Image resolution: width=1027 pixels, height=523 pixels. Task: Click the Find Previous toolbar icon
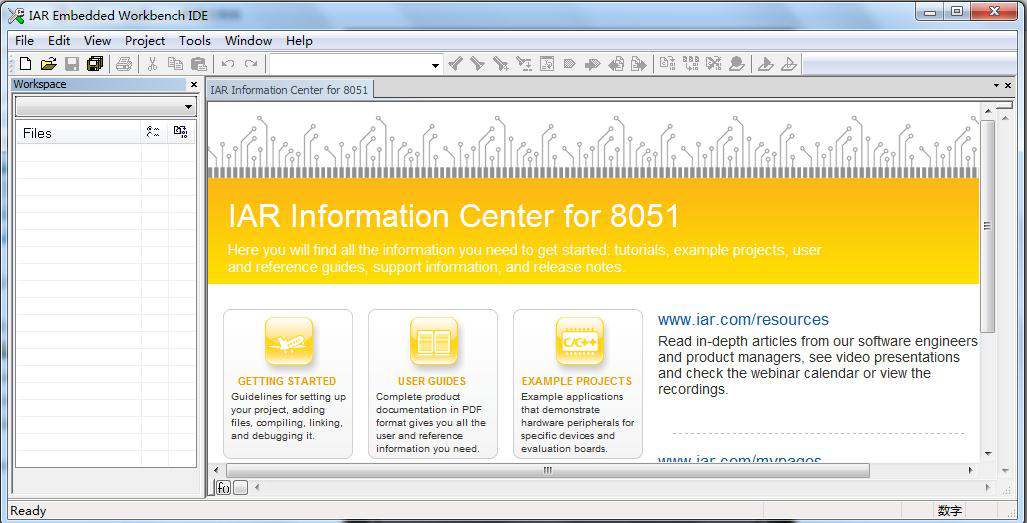(455, 64)
